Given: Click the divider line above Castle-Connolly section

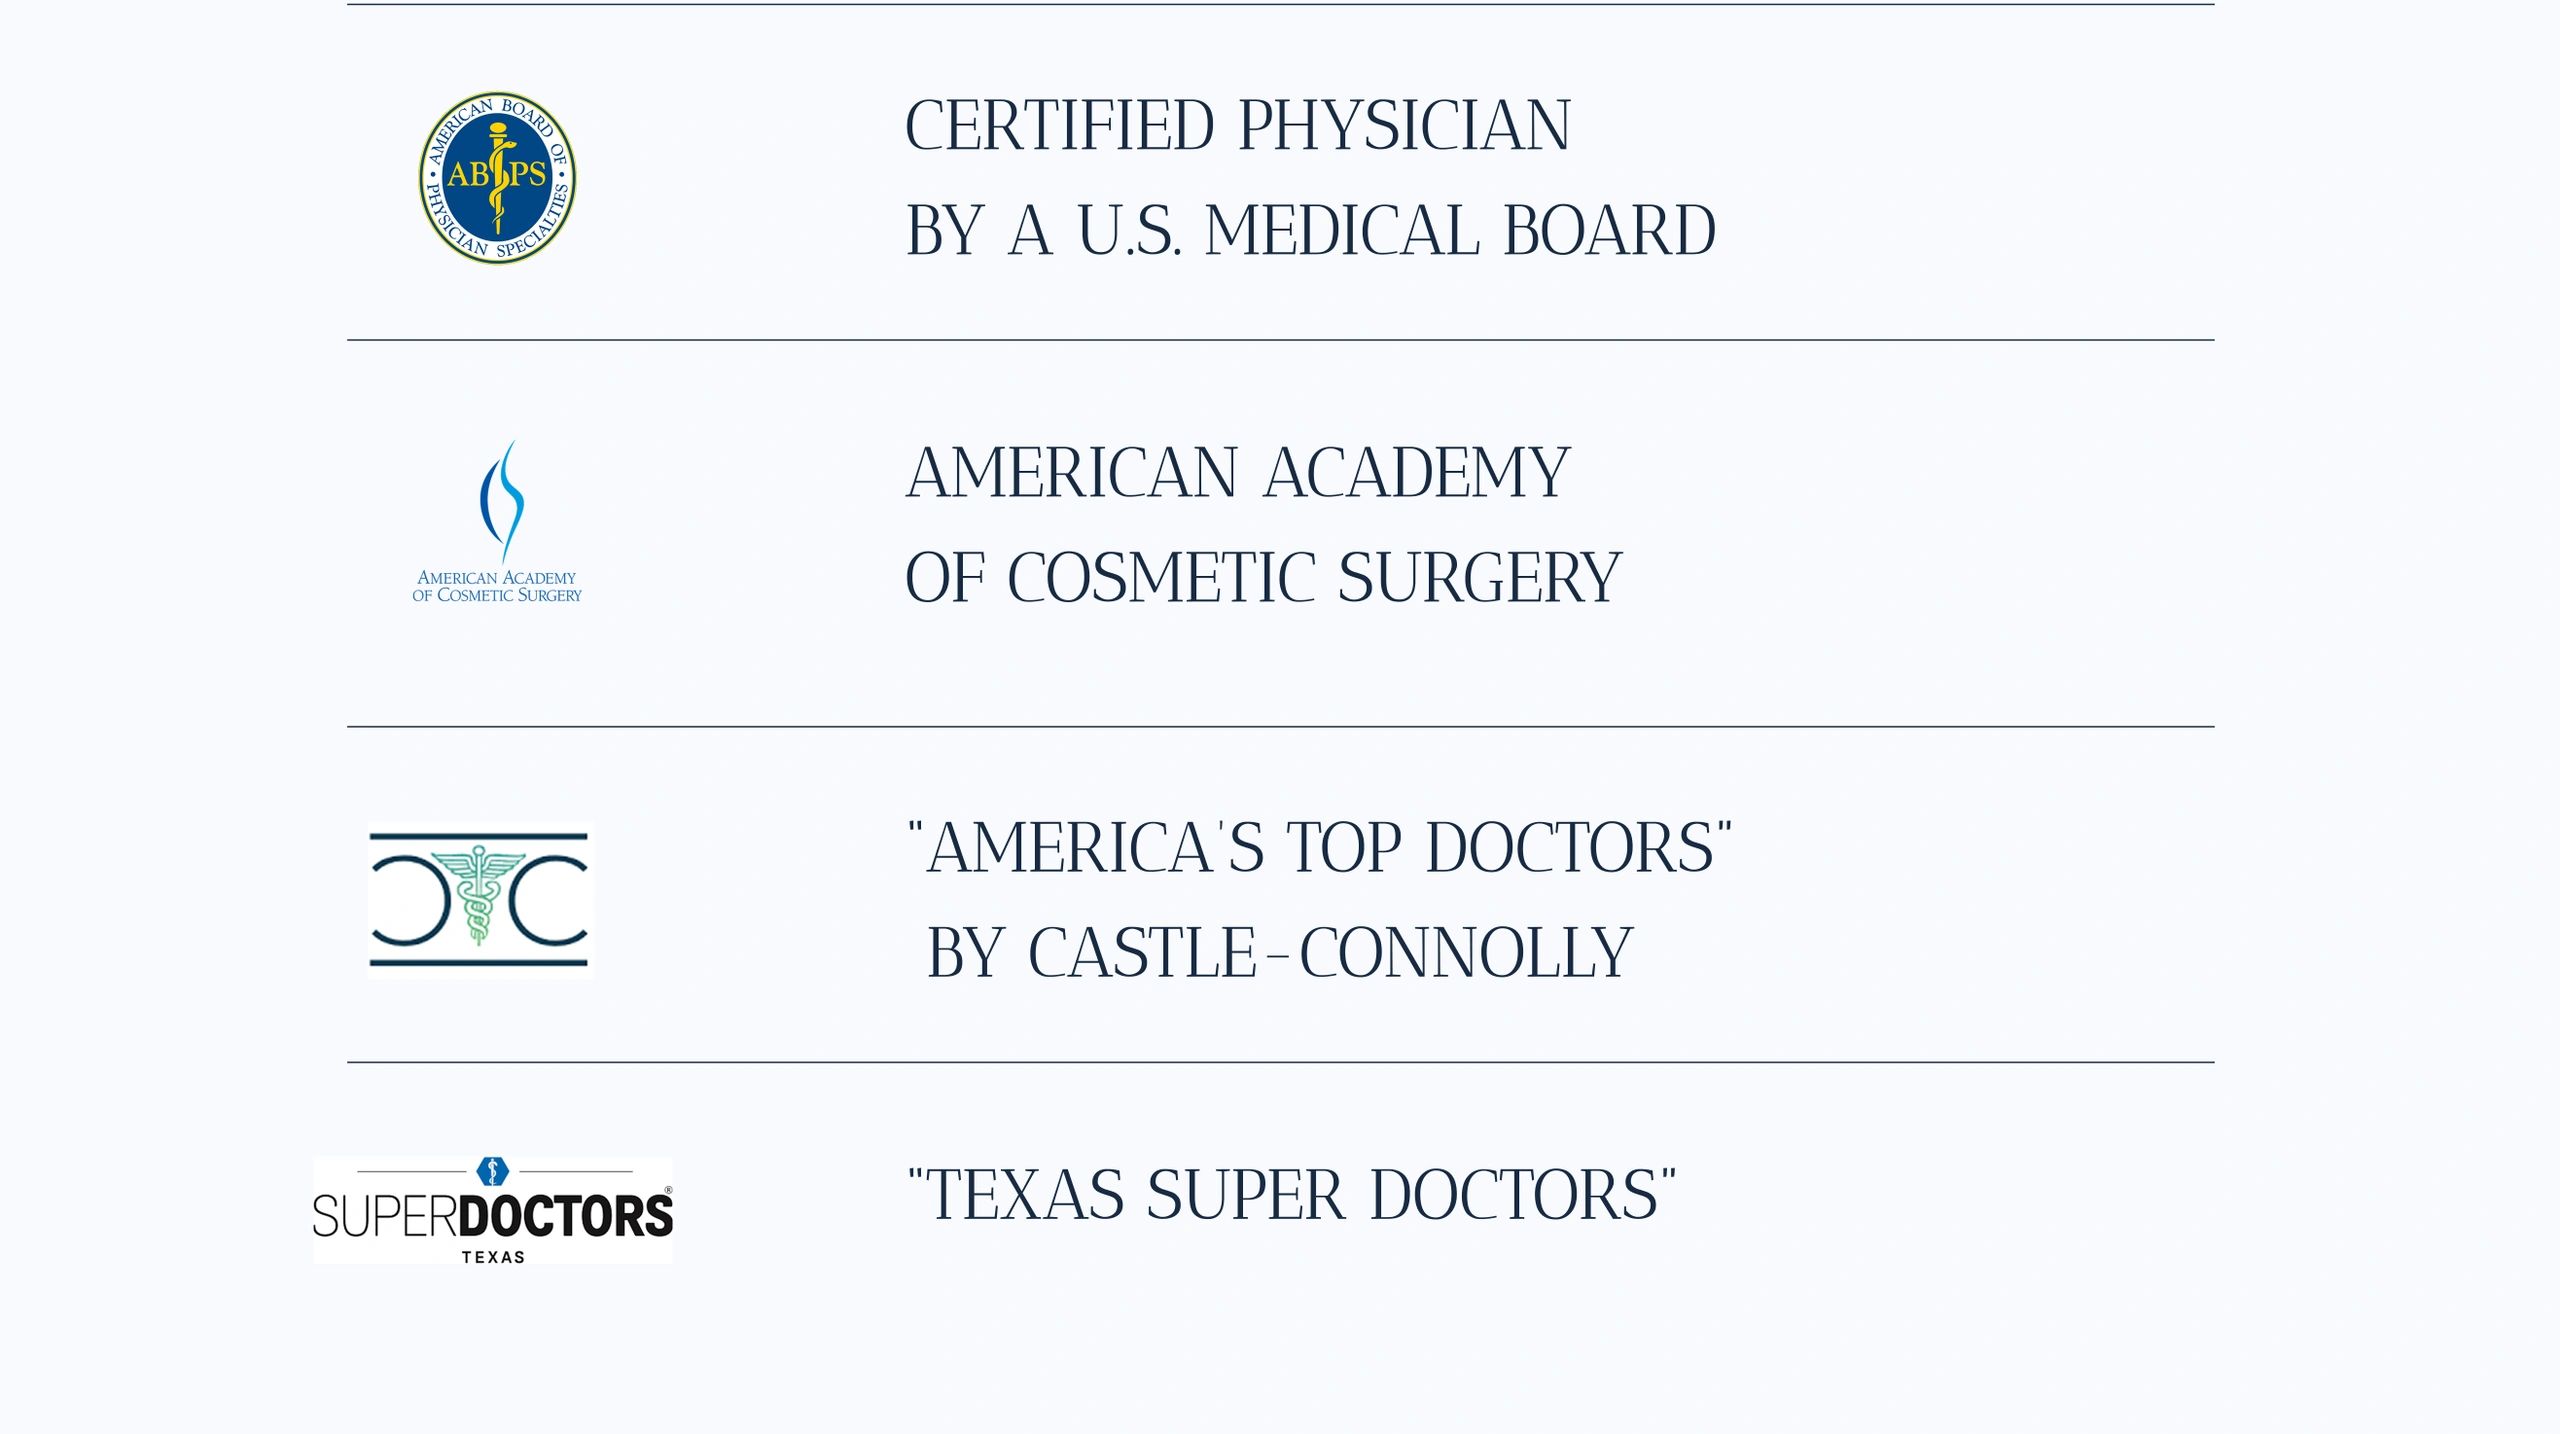Looking at the screenshot, I should tap(1280, 727).
